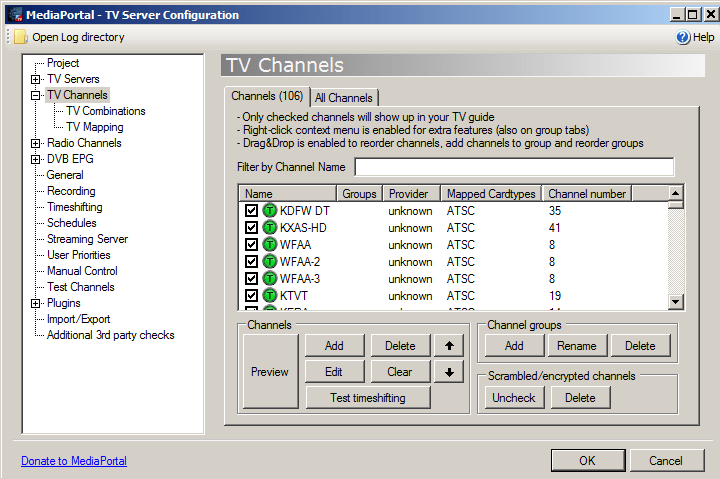Click the folder icon beside Open Log directory
720x479 pixels.
pyautogui.click(x=20, y=37)
